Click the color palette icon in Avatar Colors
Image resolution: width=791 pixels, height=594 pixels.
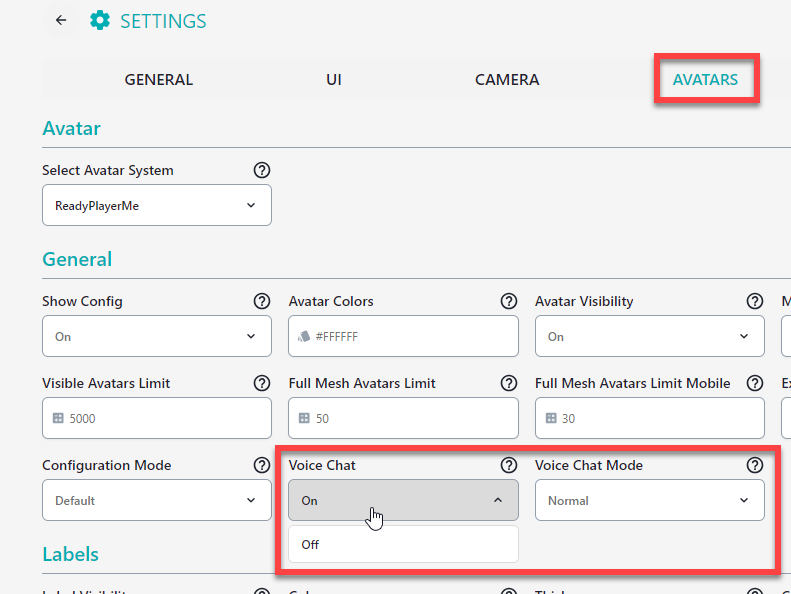click(304, 337)
